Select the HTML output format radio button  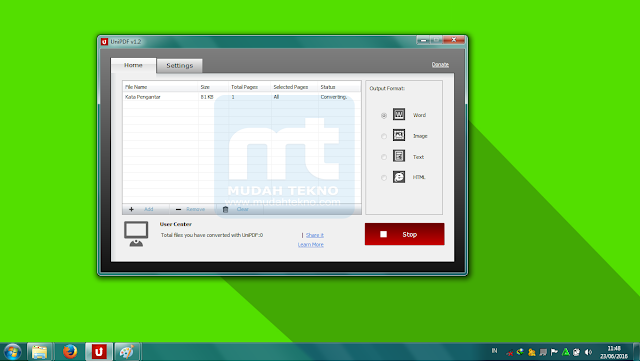pos(384,178)
